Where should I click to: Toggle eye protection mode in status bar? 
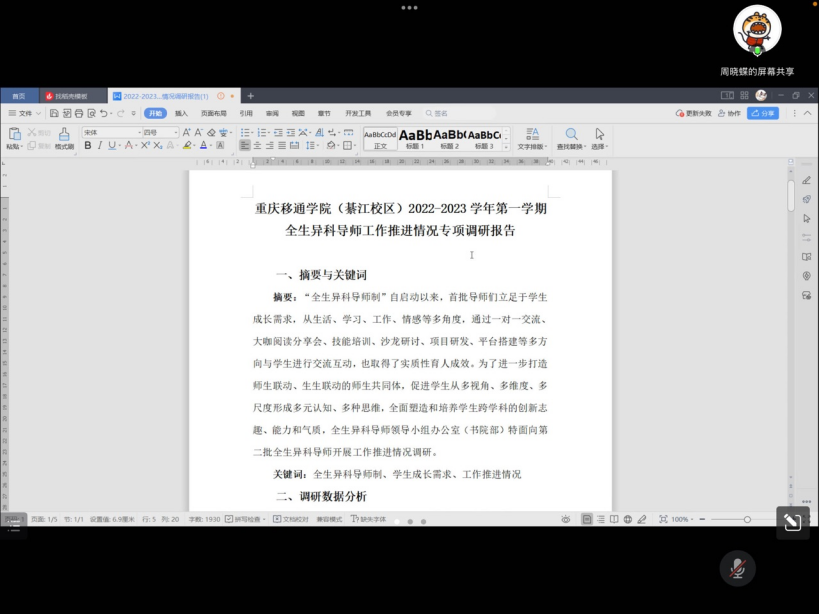(x=566, y=520)
